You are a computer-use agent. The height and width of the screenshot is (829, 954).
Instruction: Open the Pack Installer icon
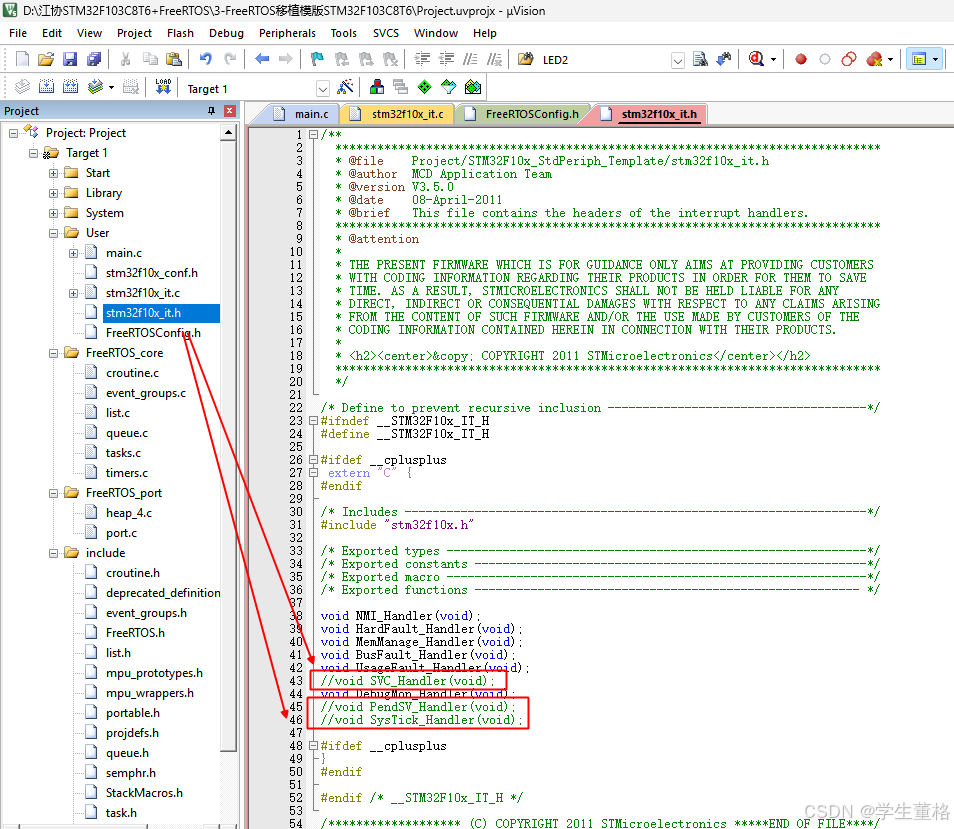click(473, 87)
